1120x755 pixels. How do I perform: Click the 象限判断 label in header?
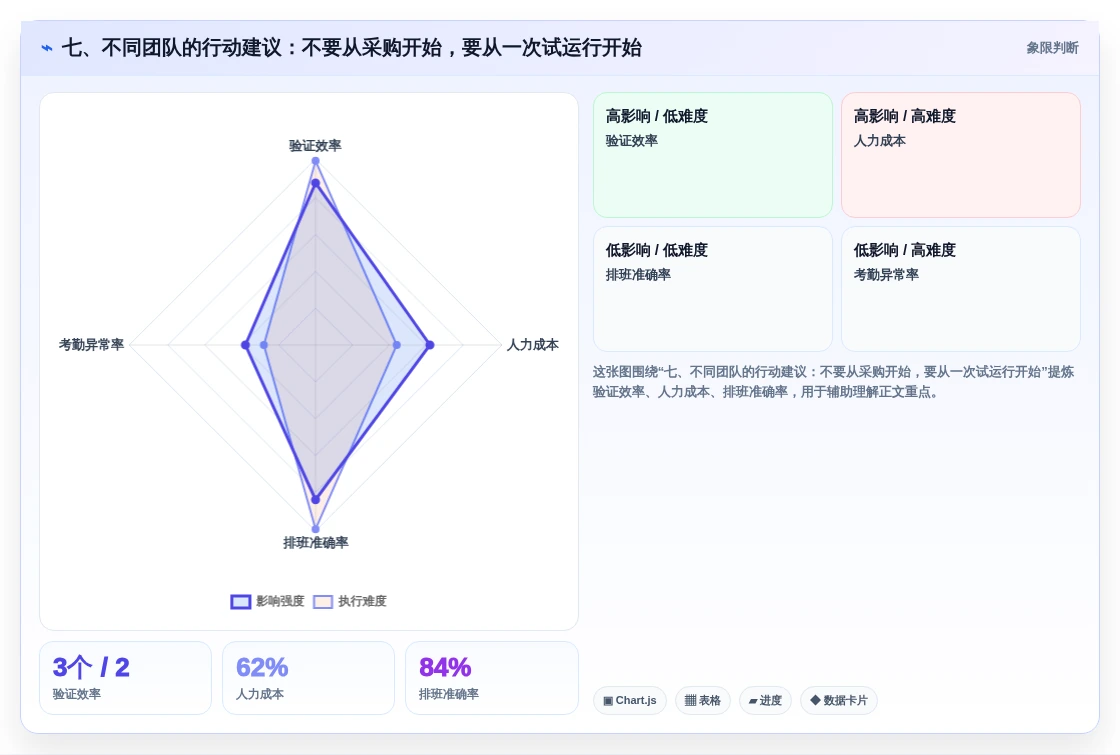[1052, 48]
